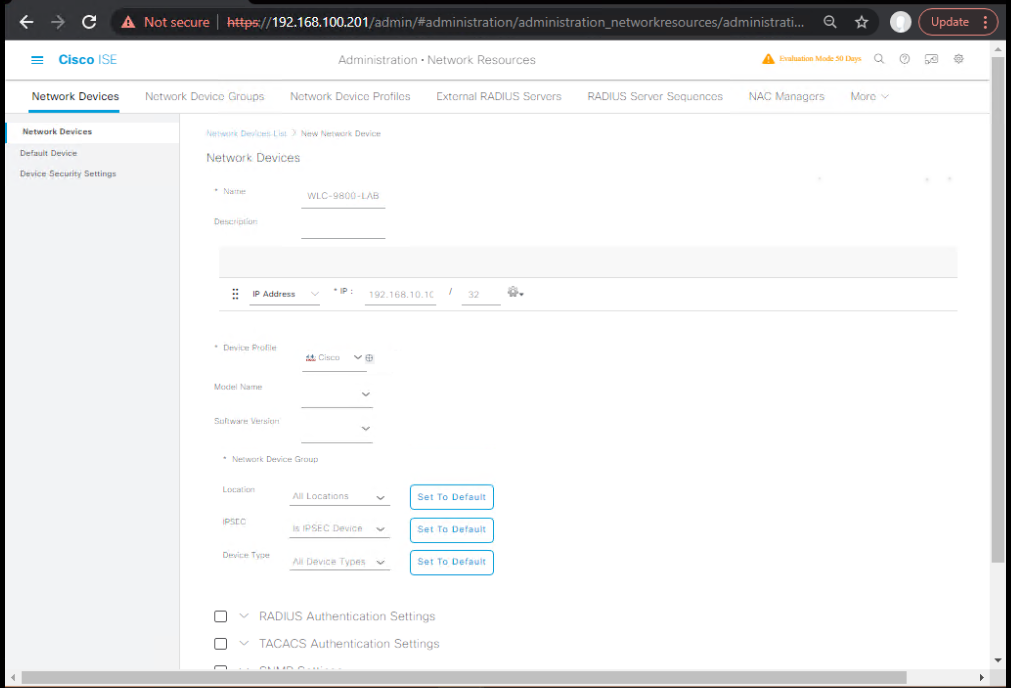Open the Is IPSEC Device dropdown
Image resolution: width=1011 pixels, height=688 pixels.
339,529
